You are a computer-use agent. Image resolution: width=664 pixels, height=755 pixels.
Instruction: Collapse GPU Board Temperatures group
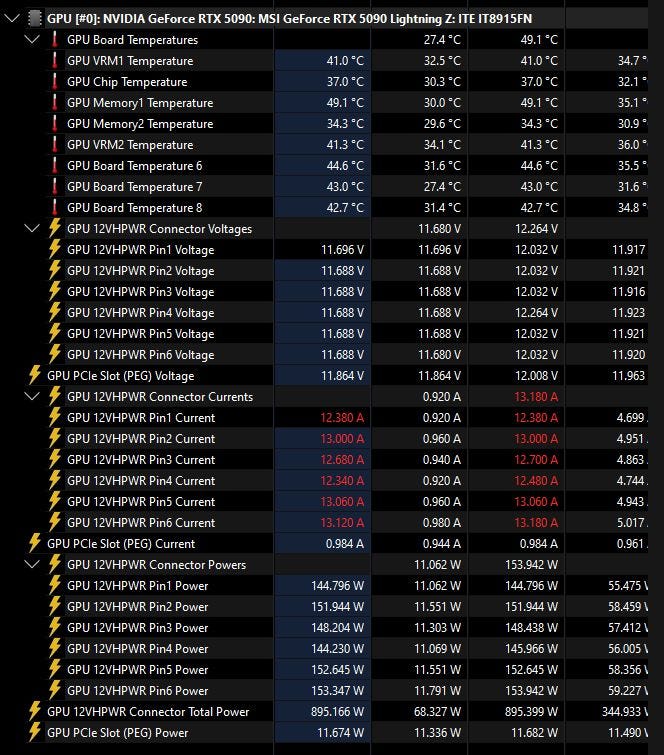(32, 39)
